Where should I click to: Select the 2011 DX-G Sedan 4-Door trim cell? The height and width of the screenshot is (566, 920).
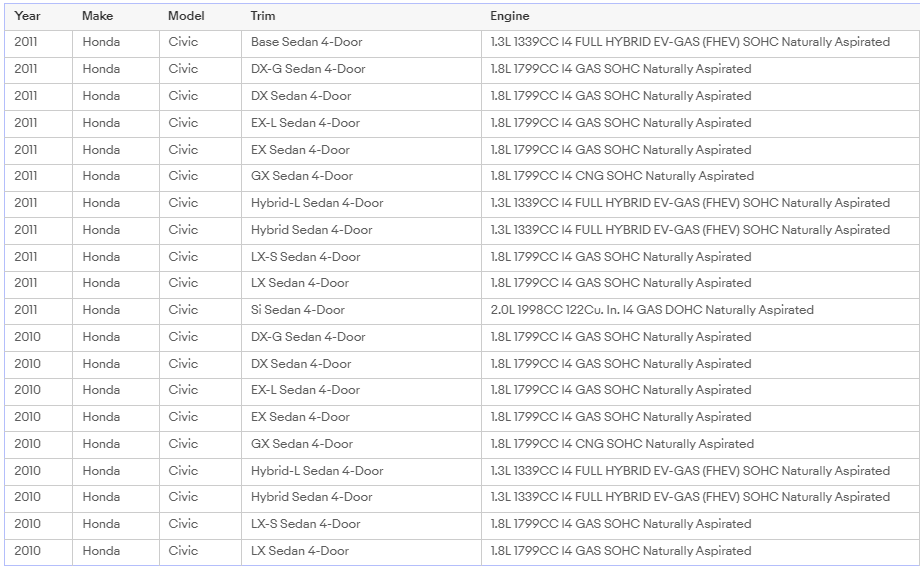coord(308,69)
